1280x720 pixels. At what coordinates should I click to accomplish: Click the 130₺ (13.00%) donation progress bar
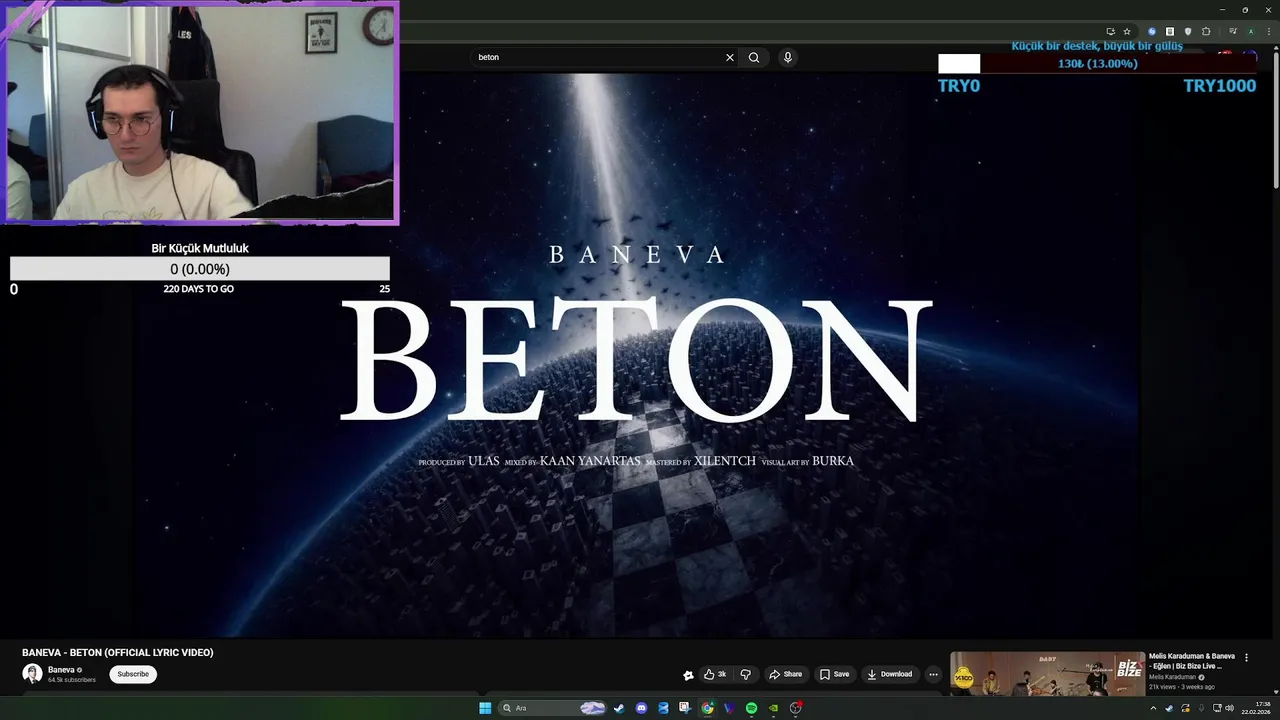pos(1097,64)
